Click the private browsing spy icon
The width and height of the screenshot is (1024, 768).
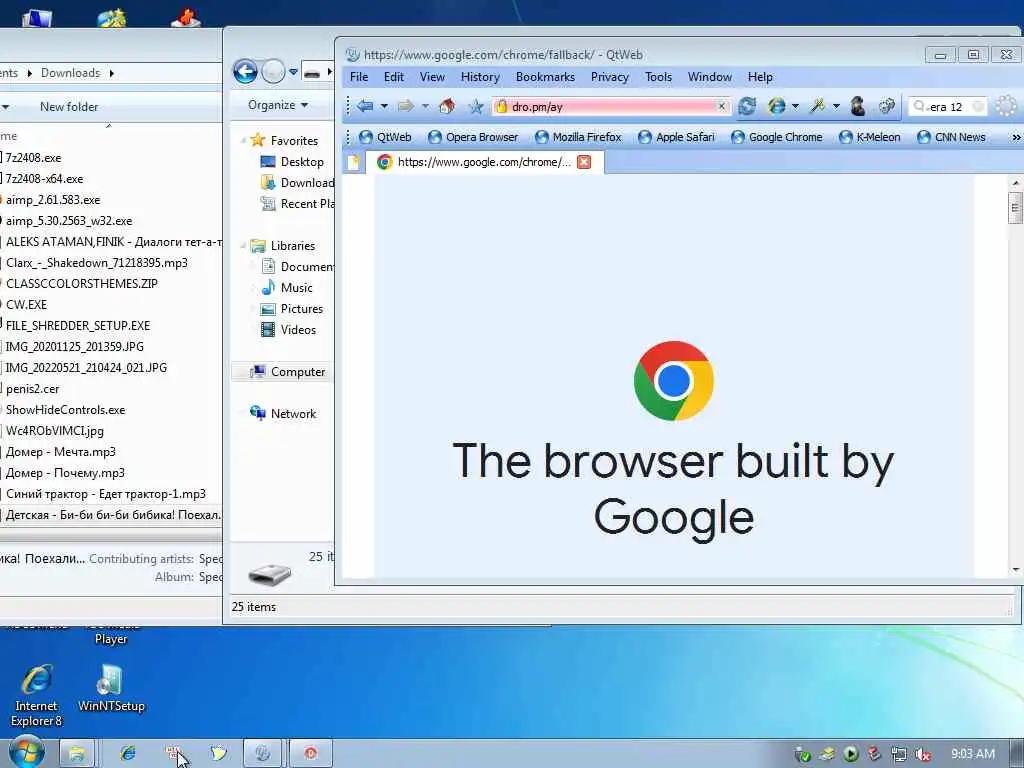point(858,106)
